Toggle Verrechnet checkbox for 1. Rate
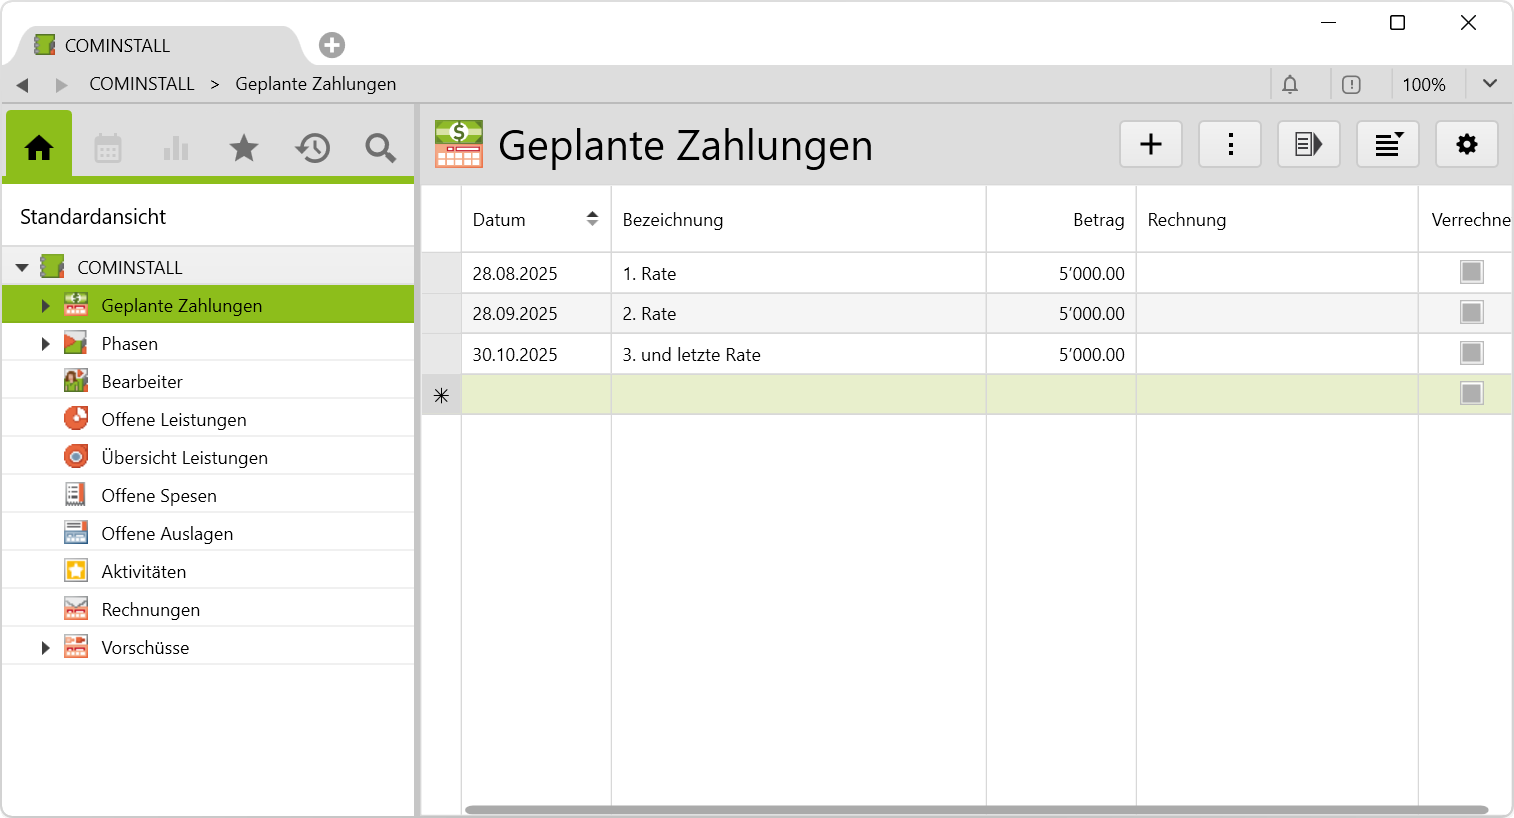The width and height of the screenshot is (1514, 818). [1471, 272]
